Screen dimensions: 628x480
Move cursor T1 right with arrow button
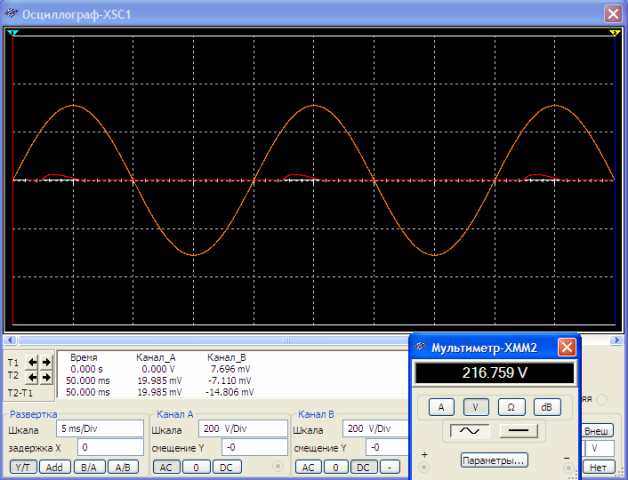46,362
